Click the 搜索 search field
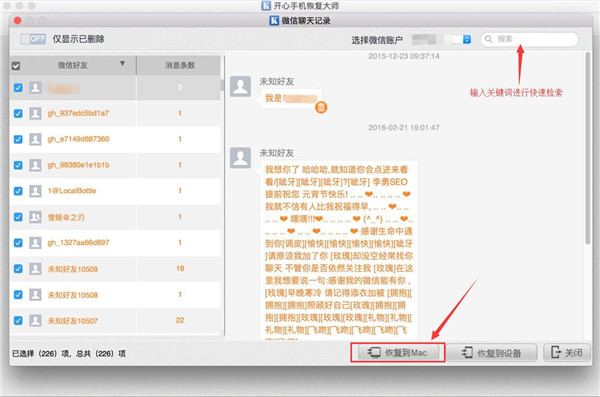600x397 pixels. tap(529, 39)
